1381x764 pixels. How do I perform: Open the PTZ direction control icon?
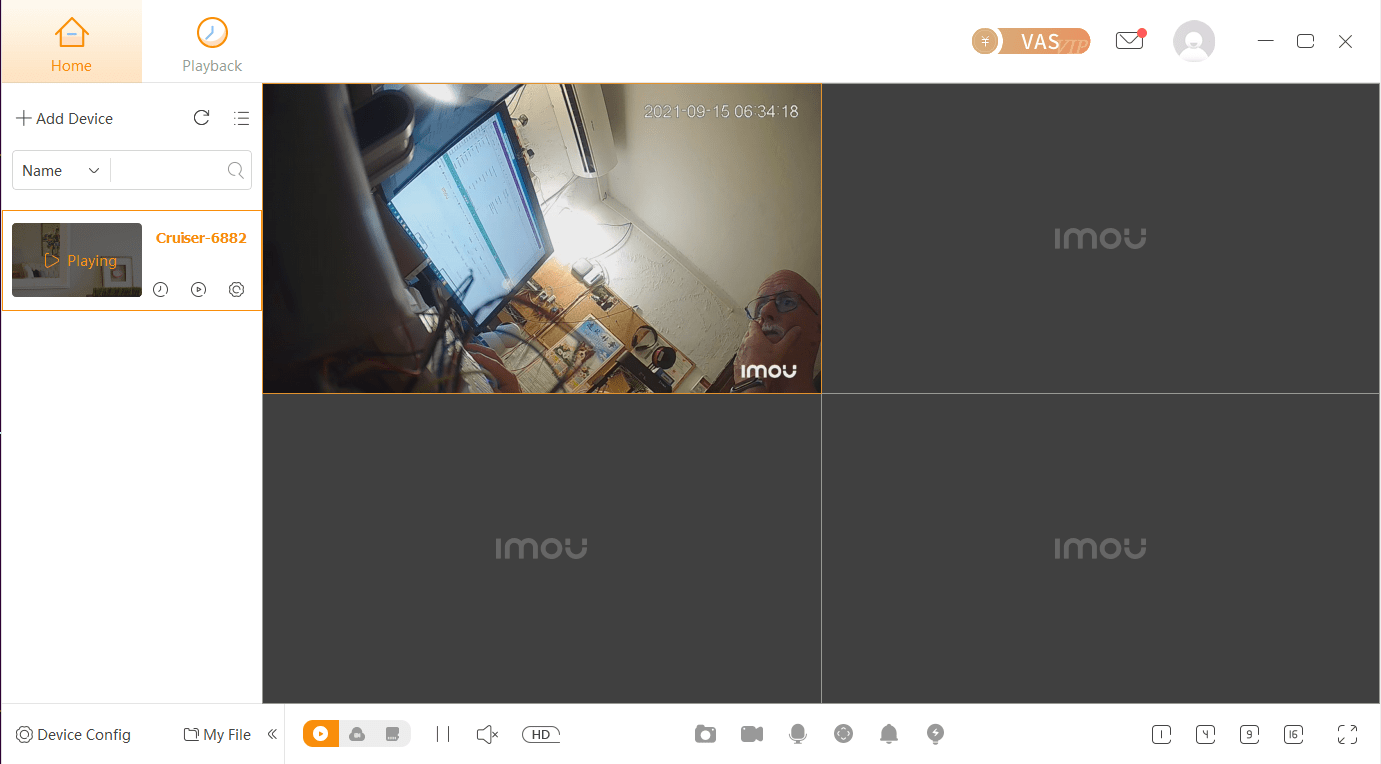pos(843,734)
